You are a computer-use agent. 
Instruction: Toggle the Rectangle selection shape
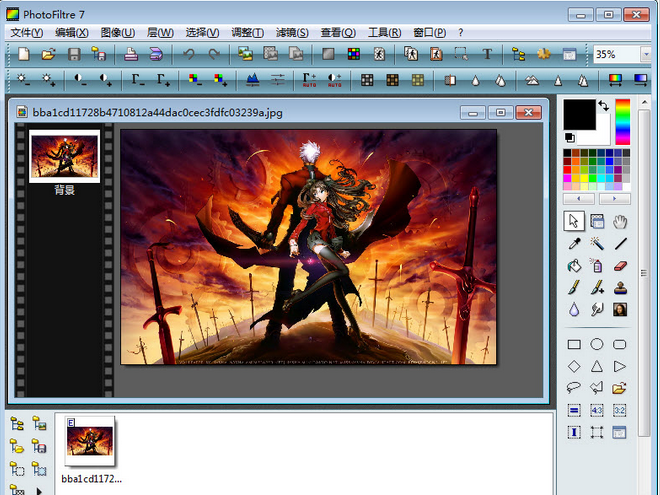(574, 345)
